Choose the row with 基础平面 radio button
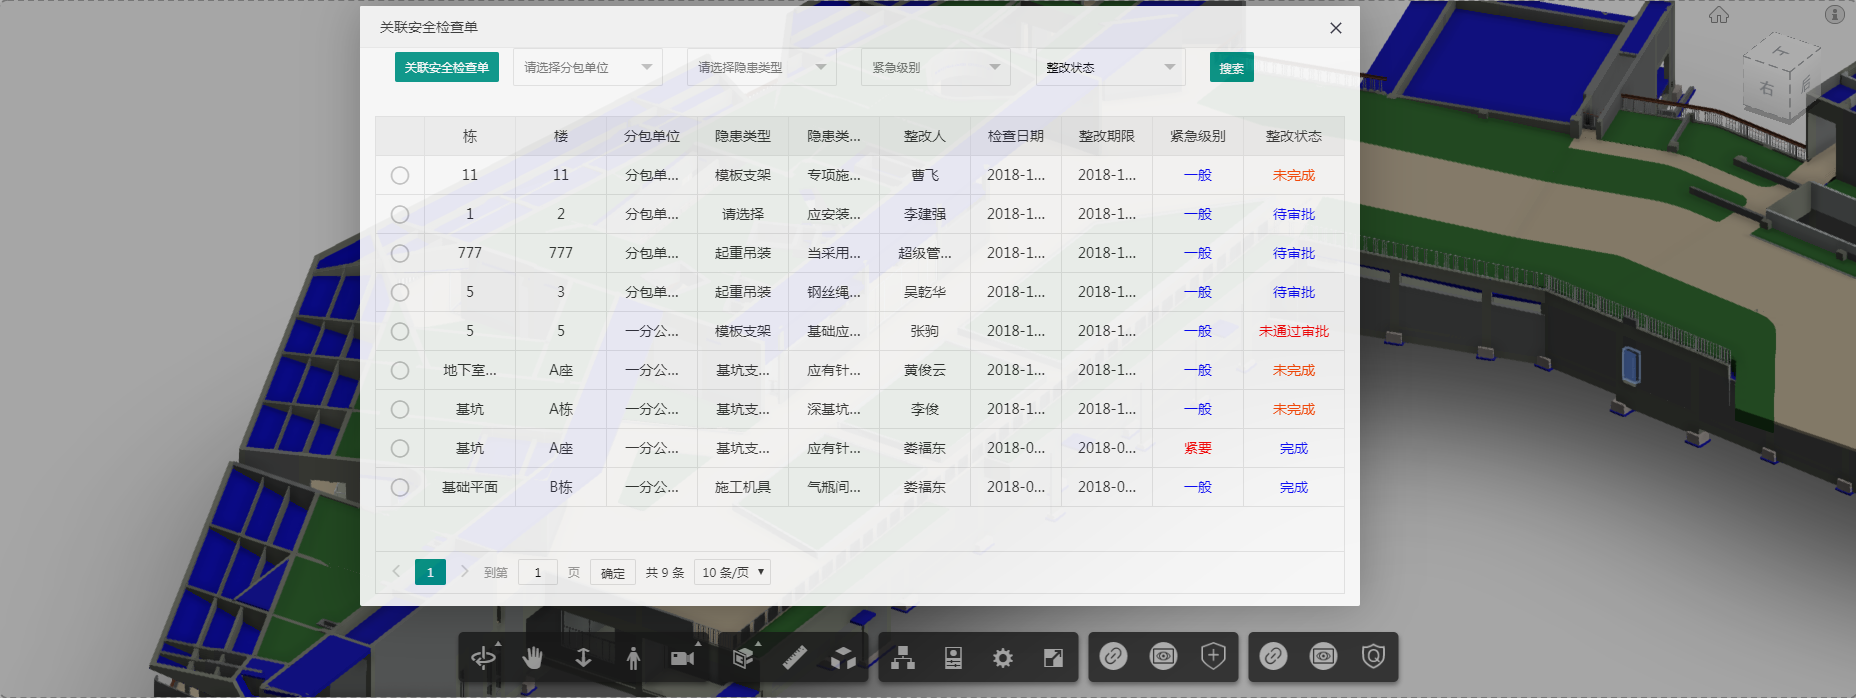Image resolution: width=1856 pixels, height=698 pixels. [x=400, y=488]
